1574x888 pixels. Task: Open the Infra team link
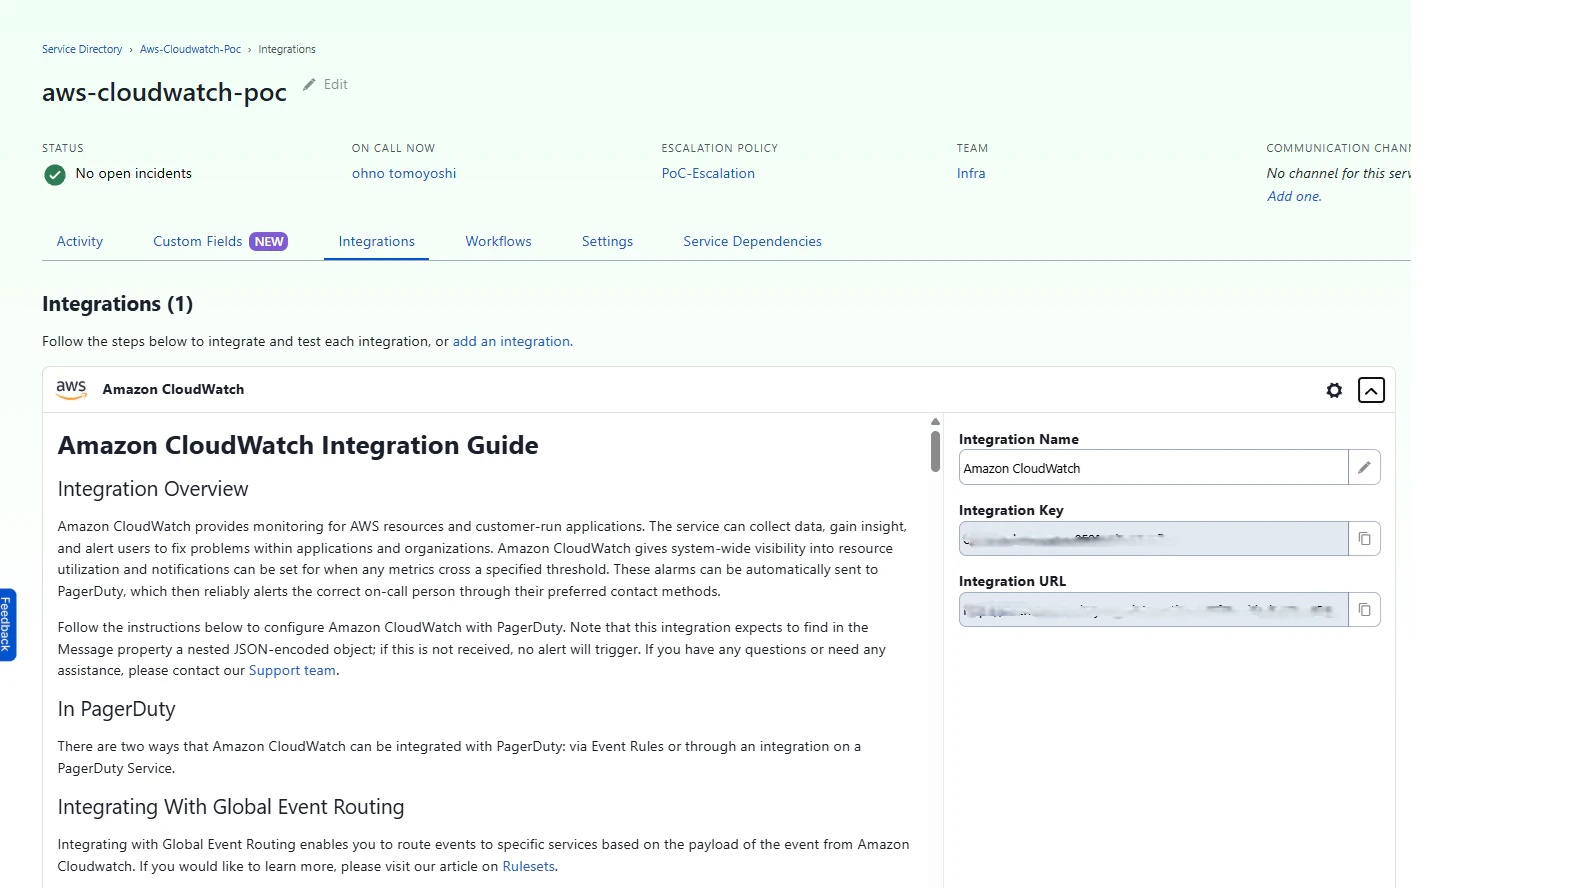tap(971, 174)
